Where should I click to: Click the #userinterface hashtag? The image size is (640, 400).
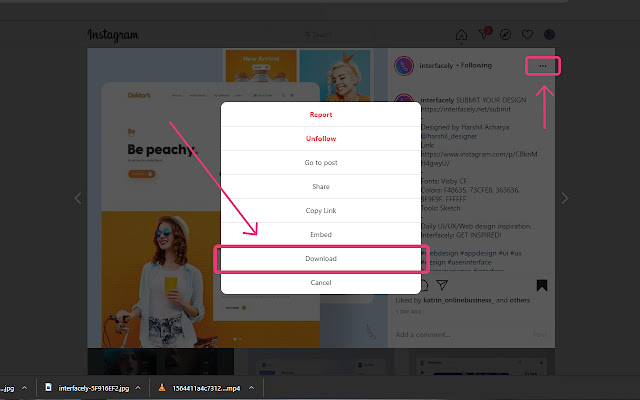(x=469, y=262)
